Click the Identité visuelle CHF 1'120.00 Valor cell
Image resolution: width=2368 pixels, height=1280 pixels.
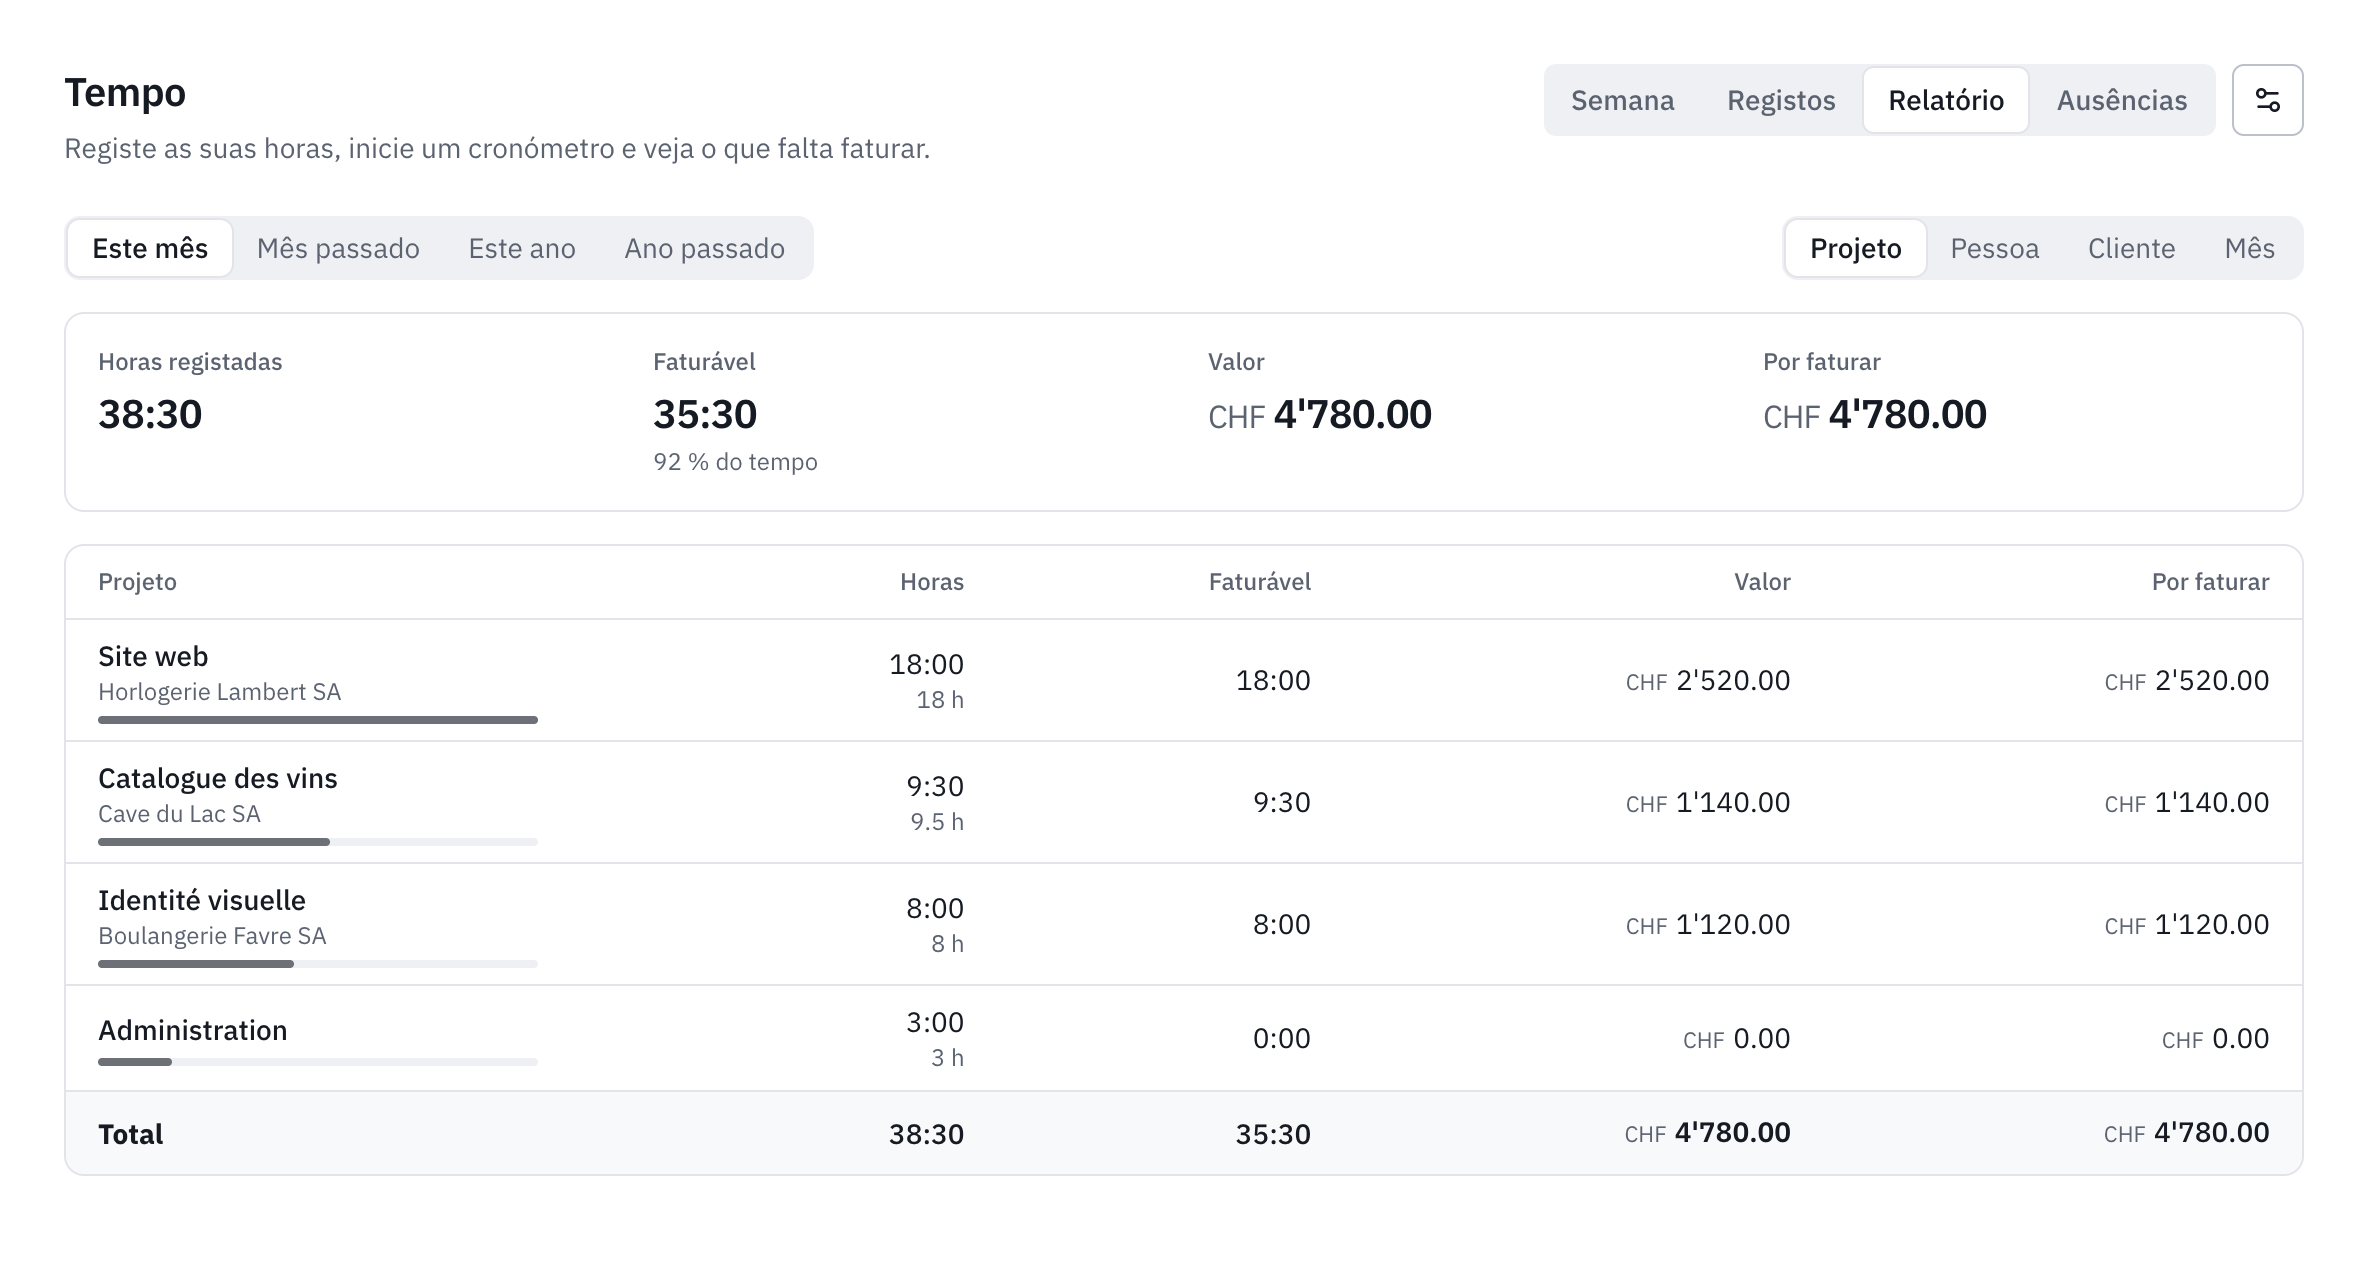(1708, 924)
